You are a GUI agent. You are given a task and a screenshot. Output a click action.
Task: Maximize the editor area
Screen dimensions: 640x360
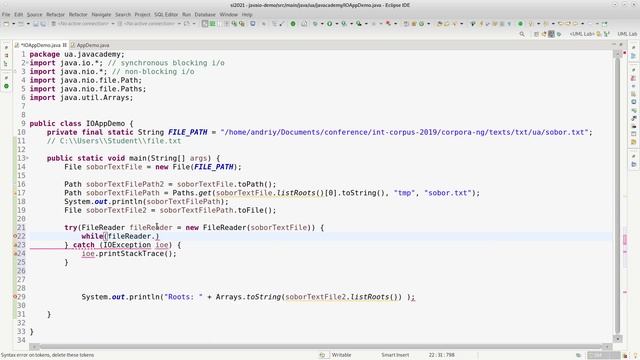[x=621, y=44]
